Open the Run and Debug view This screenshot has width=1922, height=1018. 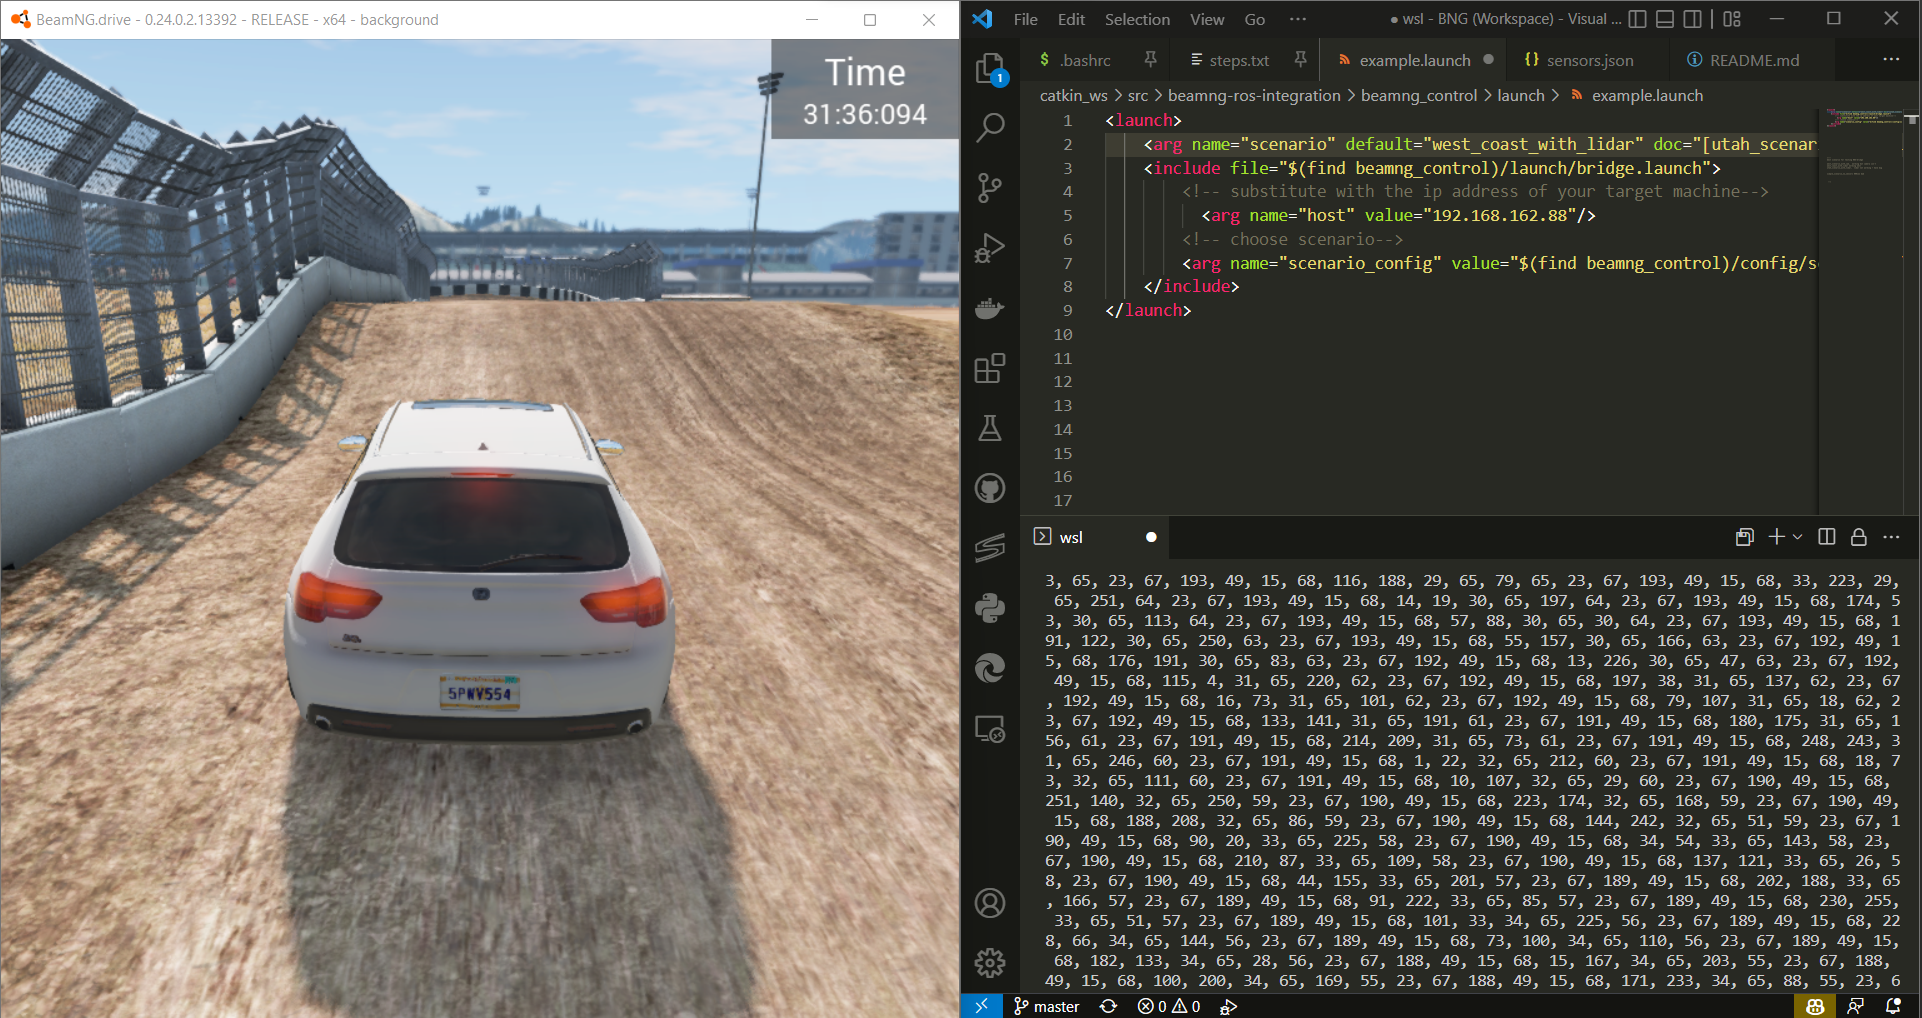[990, 247]
